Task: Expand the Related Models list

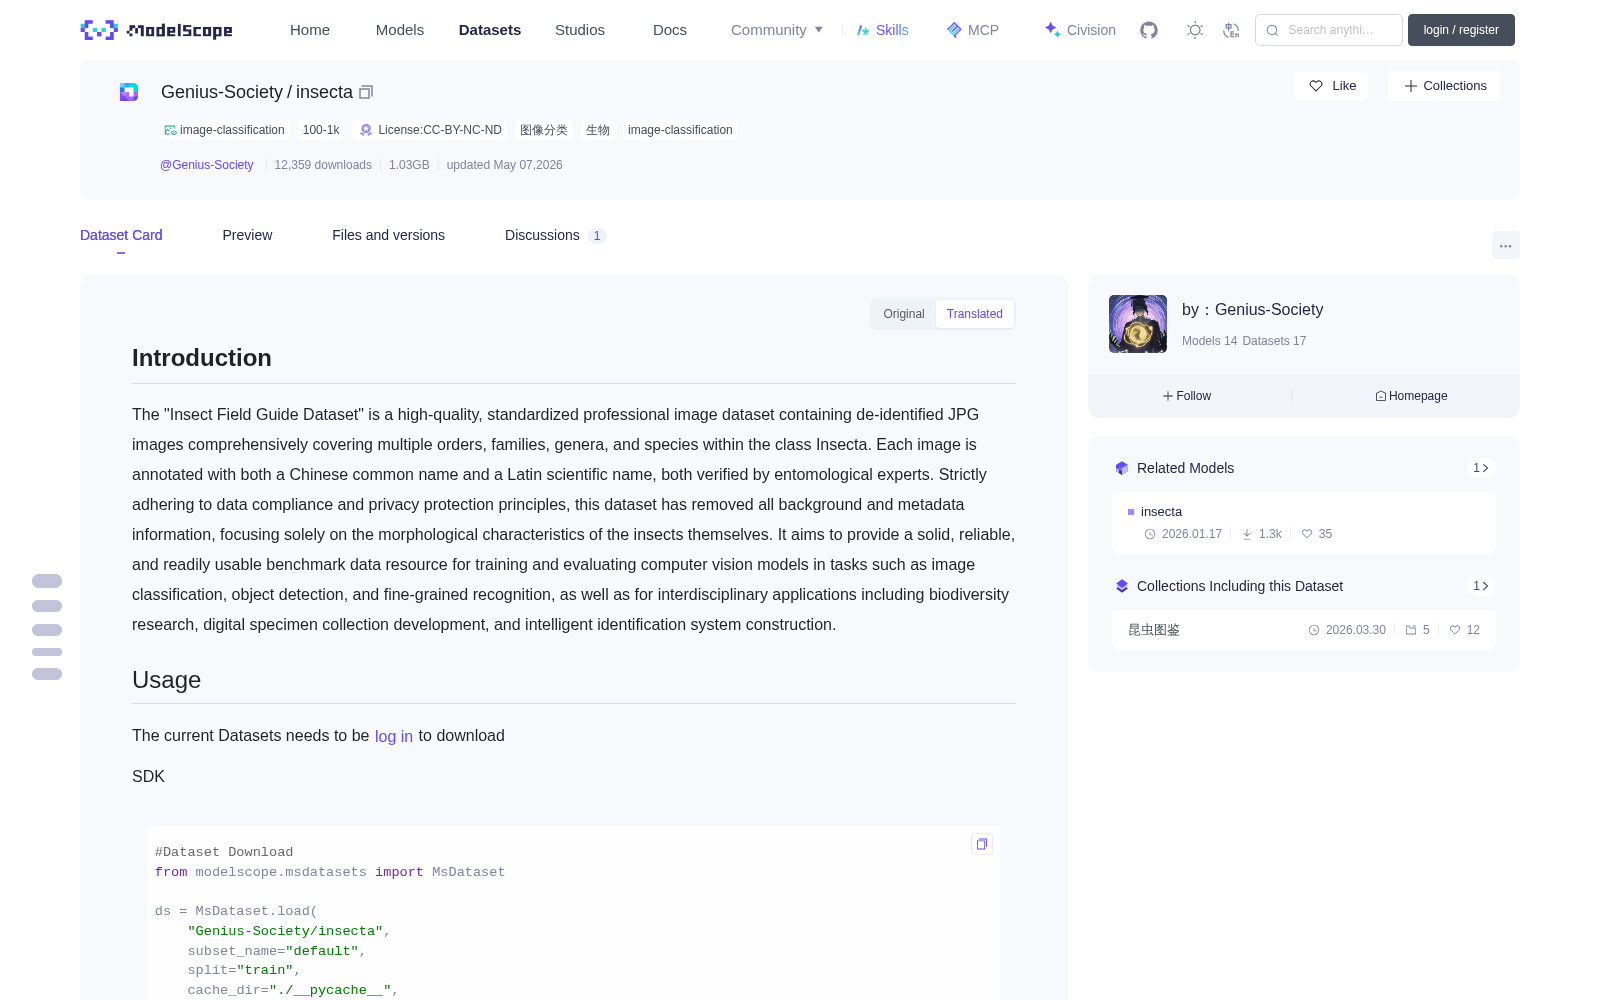Action: [1481, 468]
